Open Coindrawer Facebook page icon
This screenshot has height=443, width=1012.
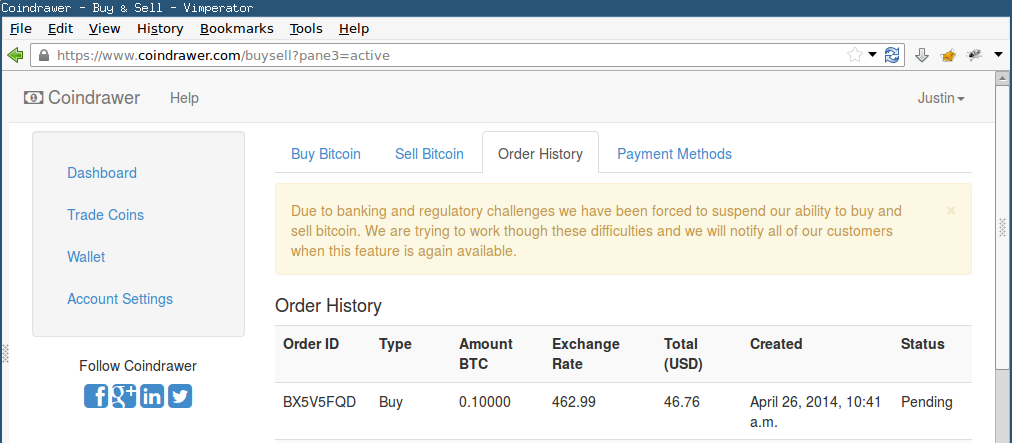click(x=96, y=396)
